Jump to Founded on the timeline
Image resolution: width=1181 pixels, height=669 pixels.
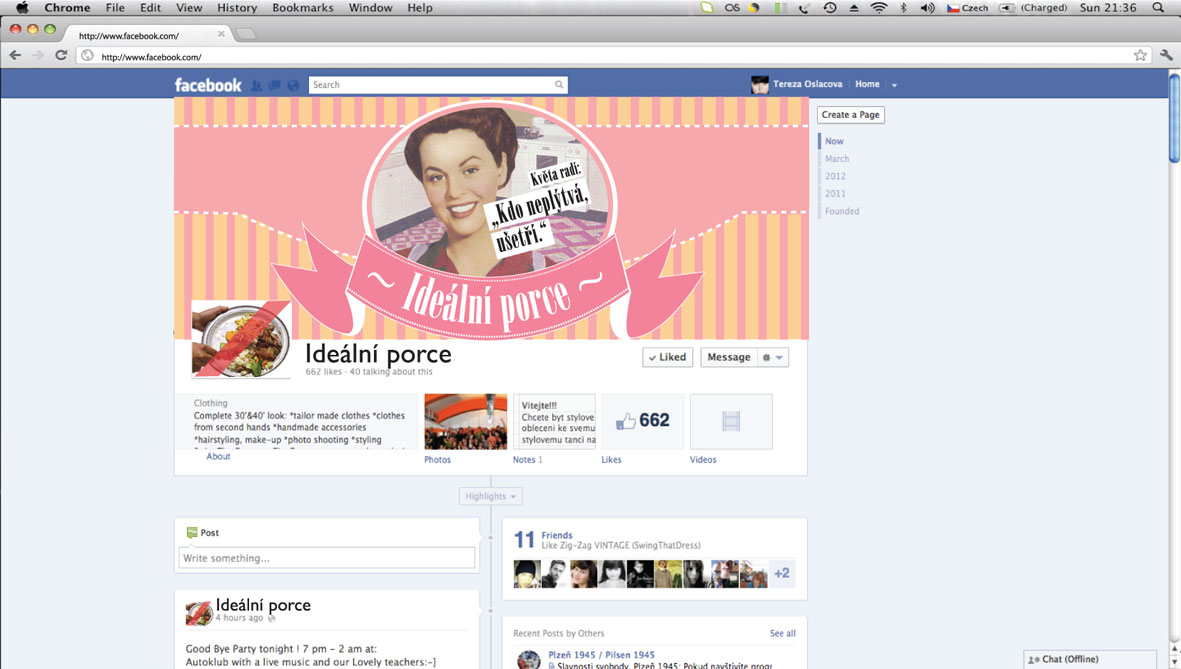tap(842, 212)
